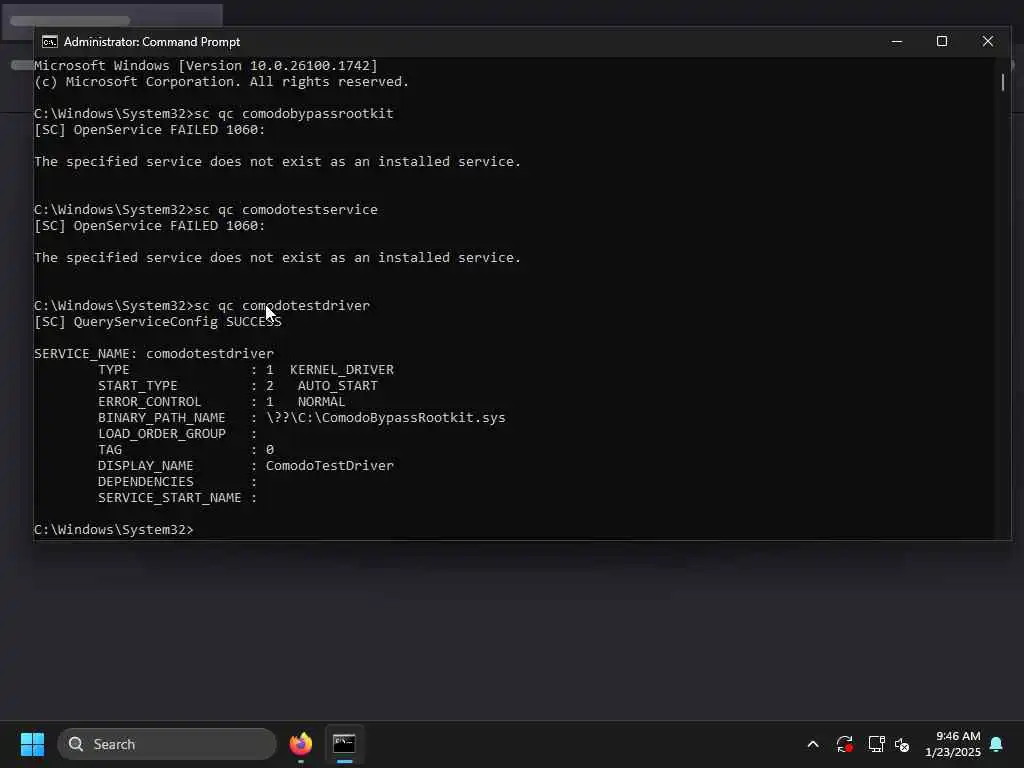Click the DEPENDENCIES label
Image resolution: width=1024 pixels, height=768 pixels.
point(146,482)
